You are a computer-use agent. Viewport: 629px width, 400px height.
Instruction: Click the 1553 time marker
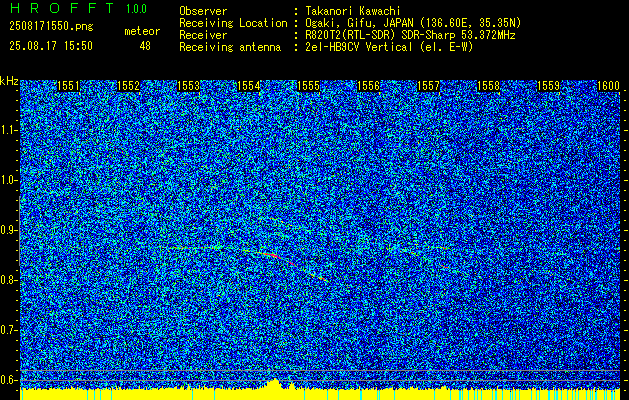[189, 86]
